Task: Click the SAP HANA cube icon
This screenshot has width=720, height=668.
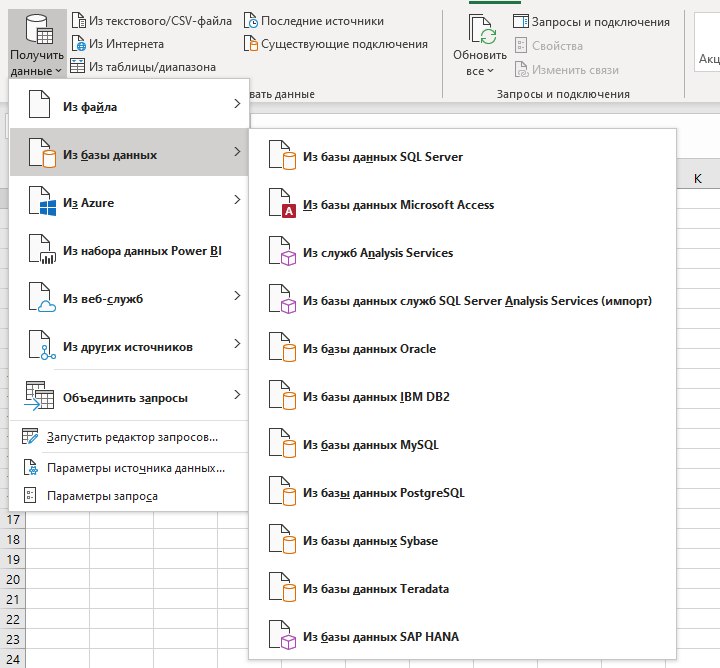Action: click(x=282, y=635)
